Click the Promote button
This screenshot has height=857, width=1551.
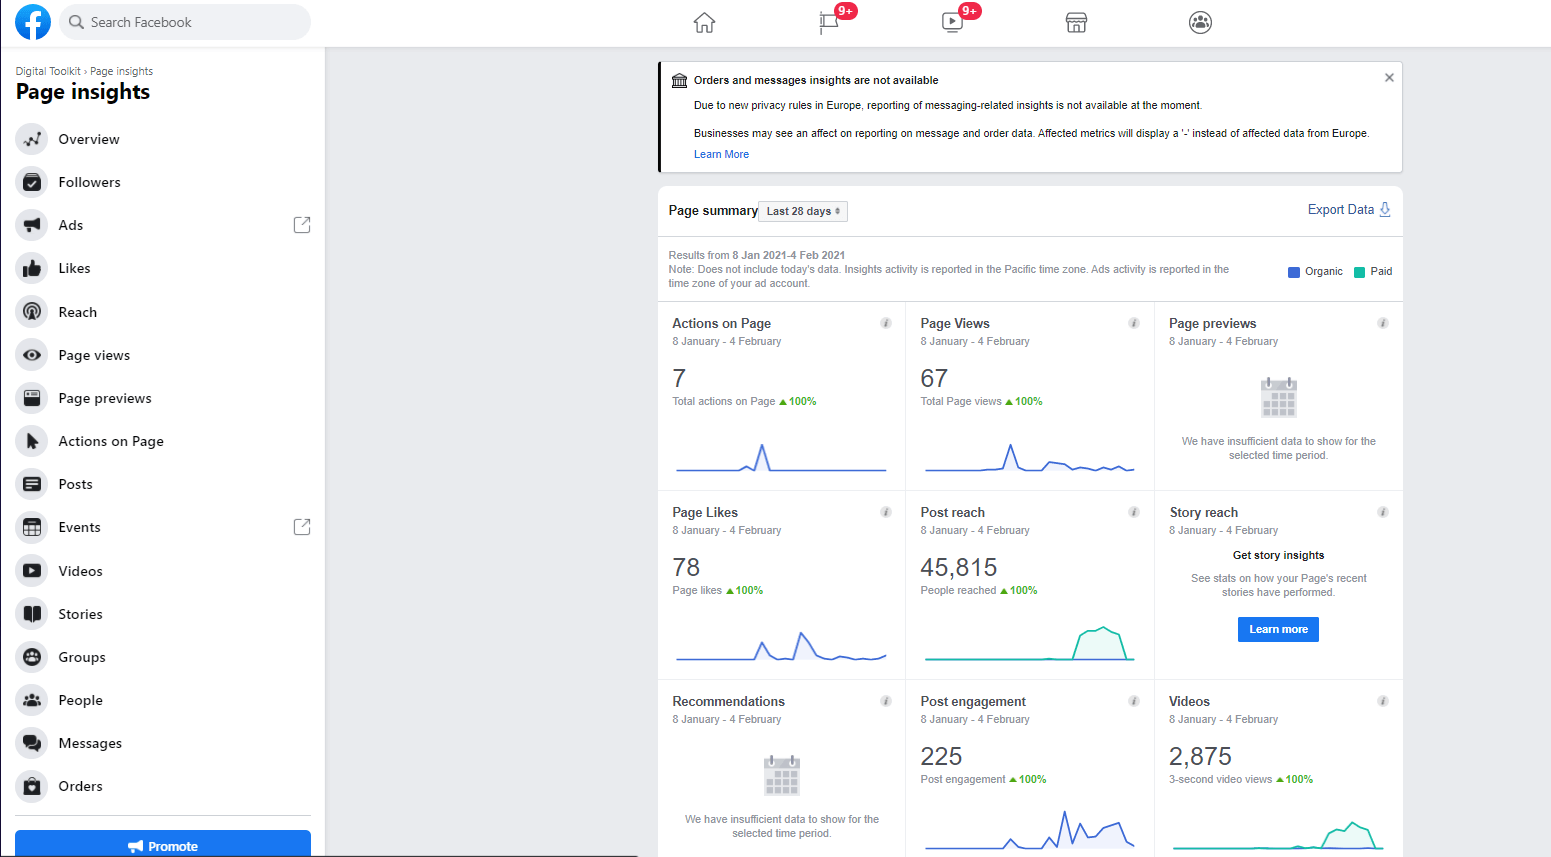click(x=162, y=845)
